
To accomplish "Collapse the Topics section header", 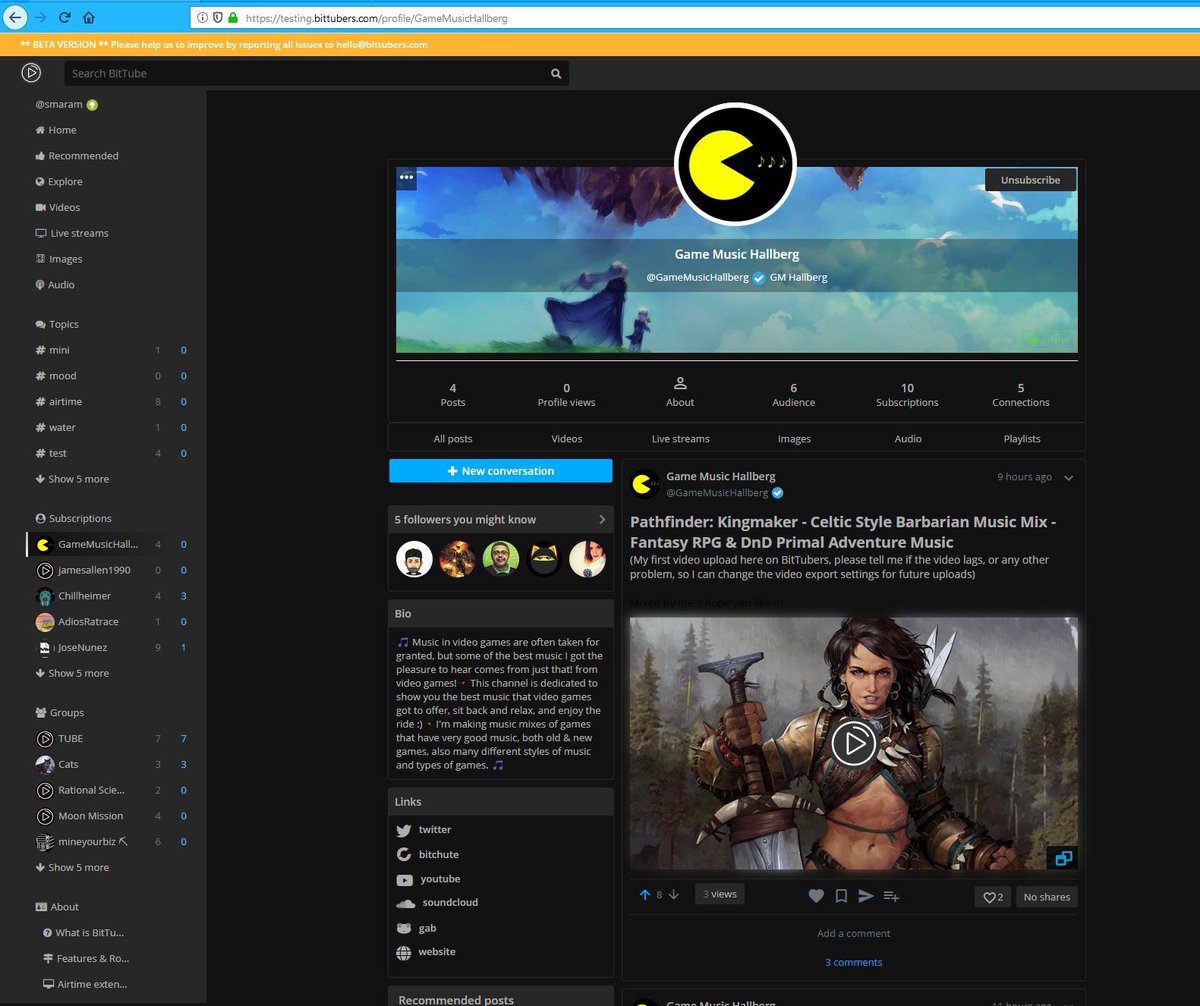I will 57,324.
